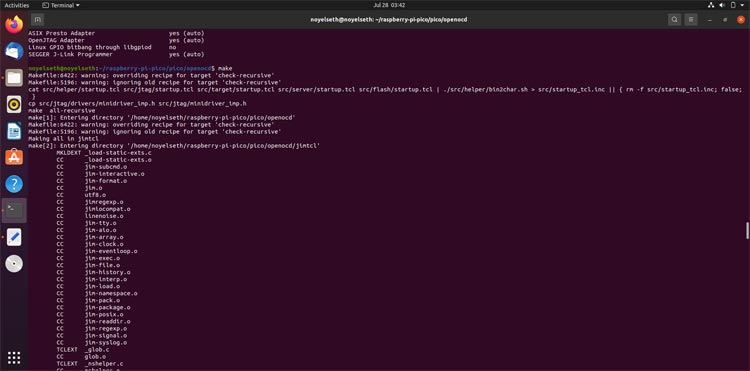Click the 'jim-signal.o' line
Image resolution: width=750 pixels, height=371 pixels.
[92, 336]
